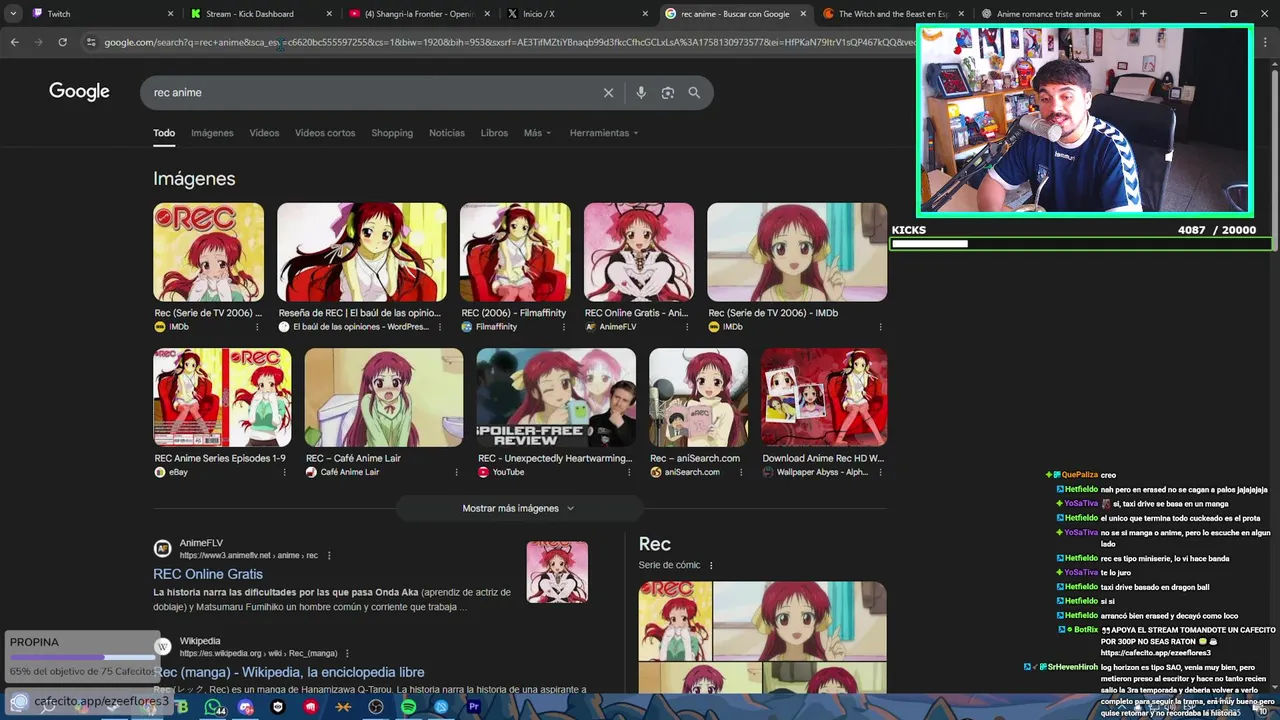The image size is (1280, 720).
Task: Click the rec anime search input field
Action: (x=370, y=93)
